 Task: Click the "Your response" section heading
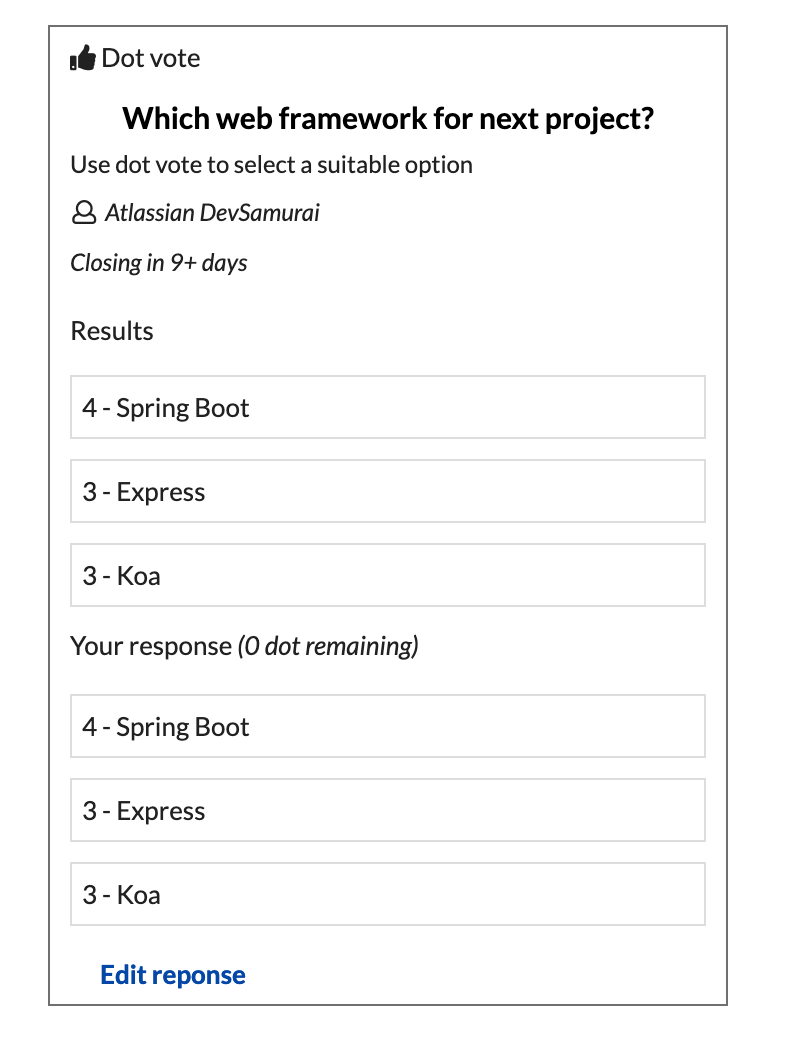pyautogui.click(x=150, y=646)
